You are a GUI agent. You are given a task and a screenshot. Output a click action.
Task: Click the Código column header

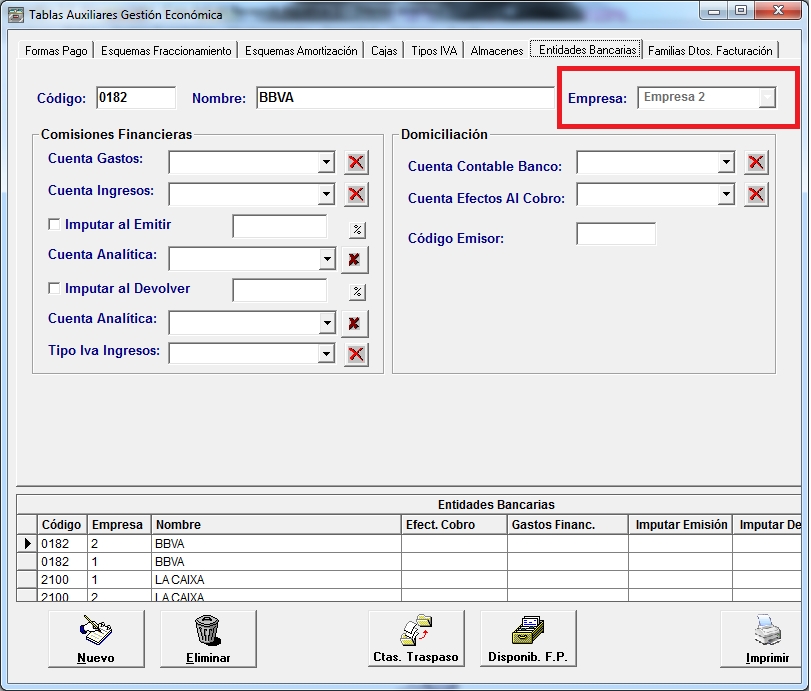pyautogui.click(x=62, y=524)
